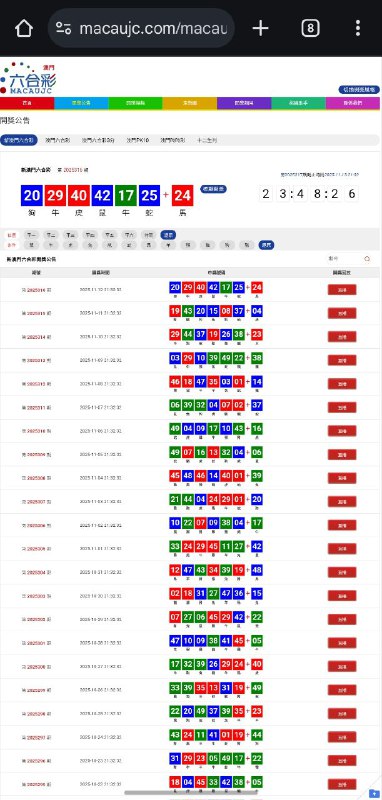Image resolution: width=382 pixels, height=800 pixels.
Task: Click the blue button beside ball 24
Action: 213,189
